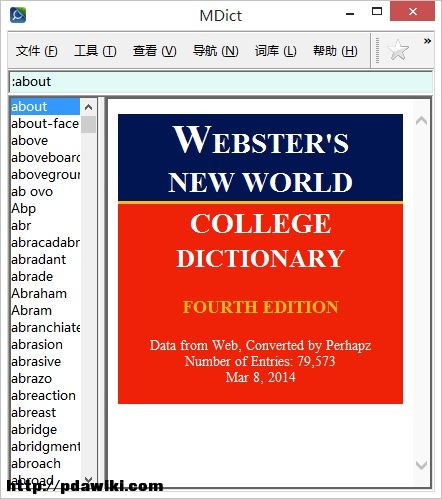Select 'abreast' in the word list

(x=45, y=413)
